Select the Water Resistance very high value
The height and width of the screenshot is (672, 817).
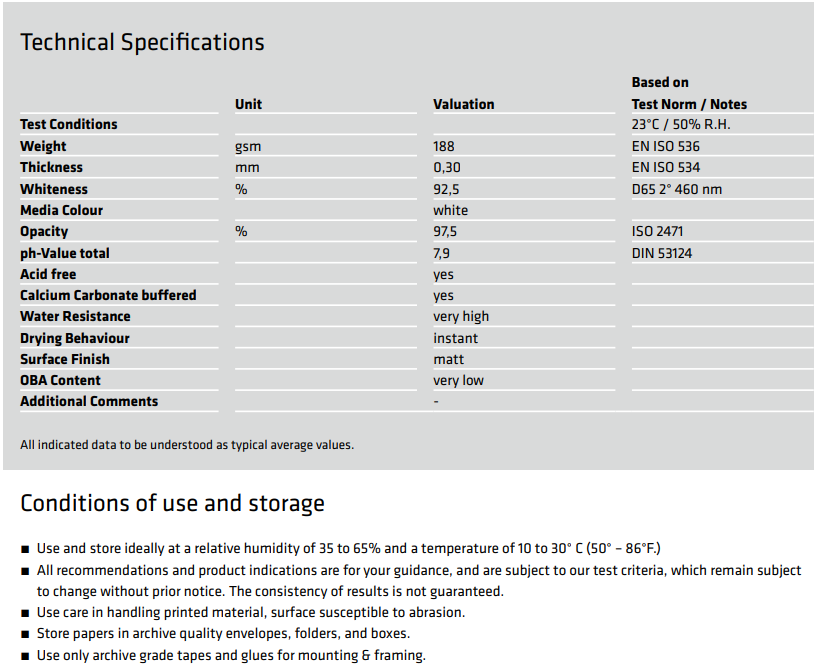461,316
